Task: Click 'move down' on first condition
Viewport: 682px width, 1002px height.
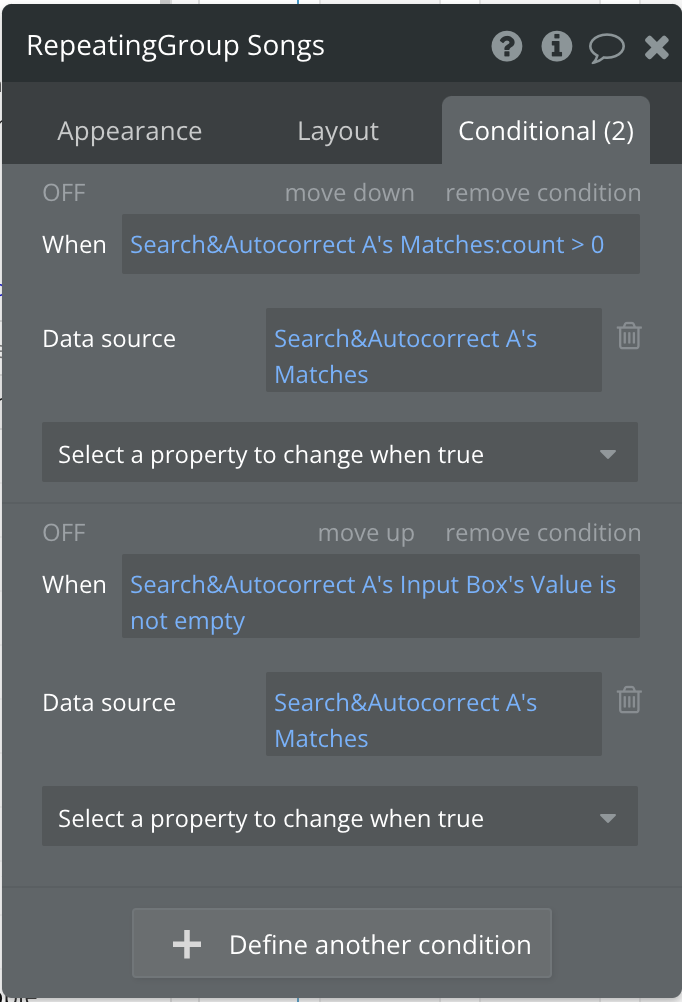Action: click(x=349, y=193)
